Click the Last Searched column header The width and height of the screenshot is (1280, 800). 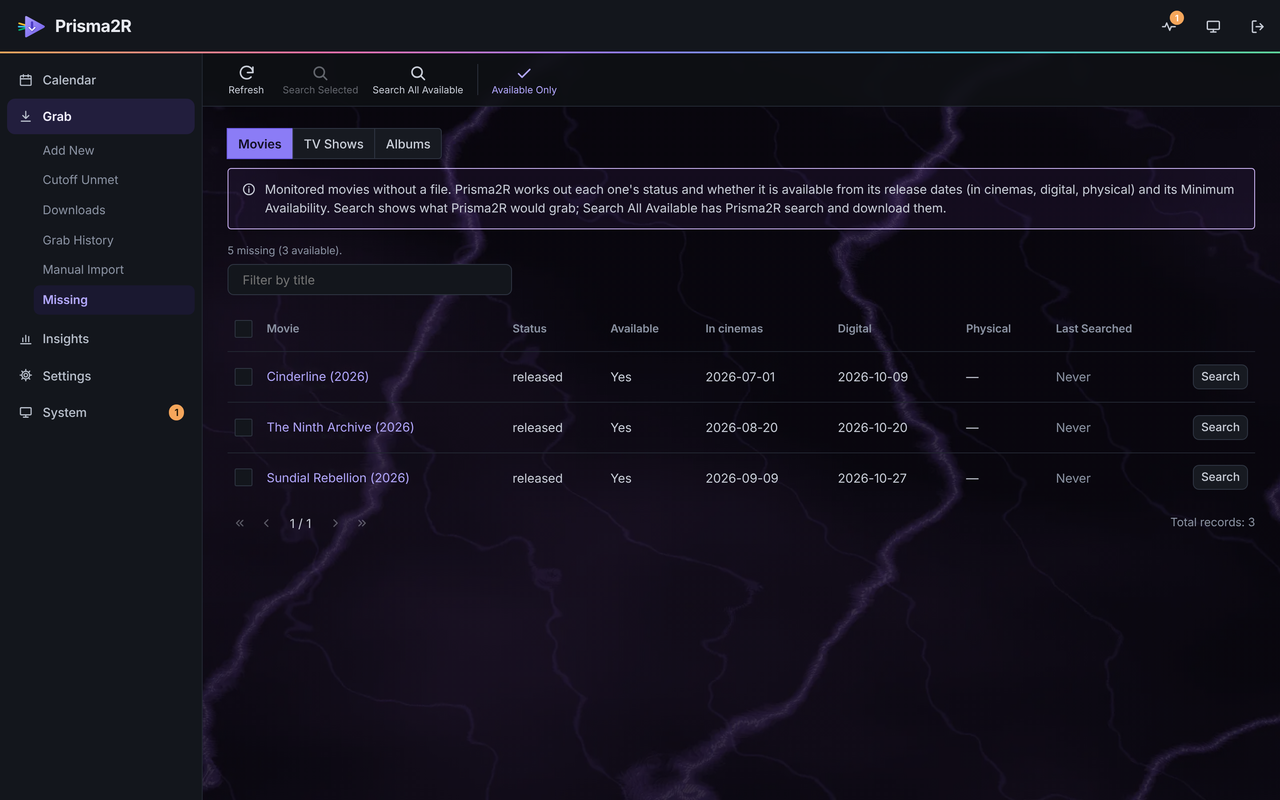[1094, 328]
